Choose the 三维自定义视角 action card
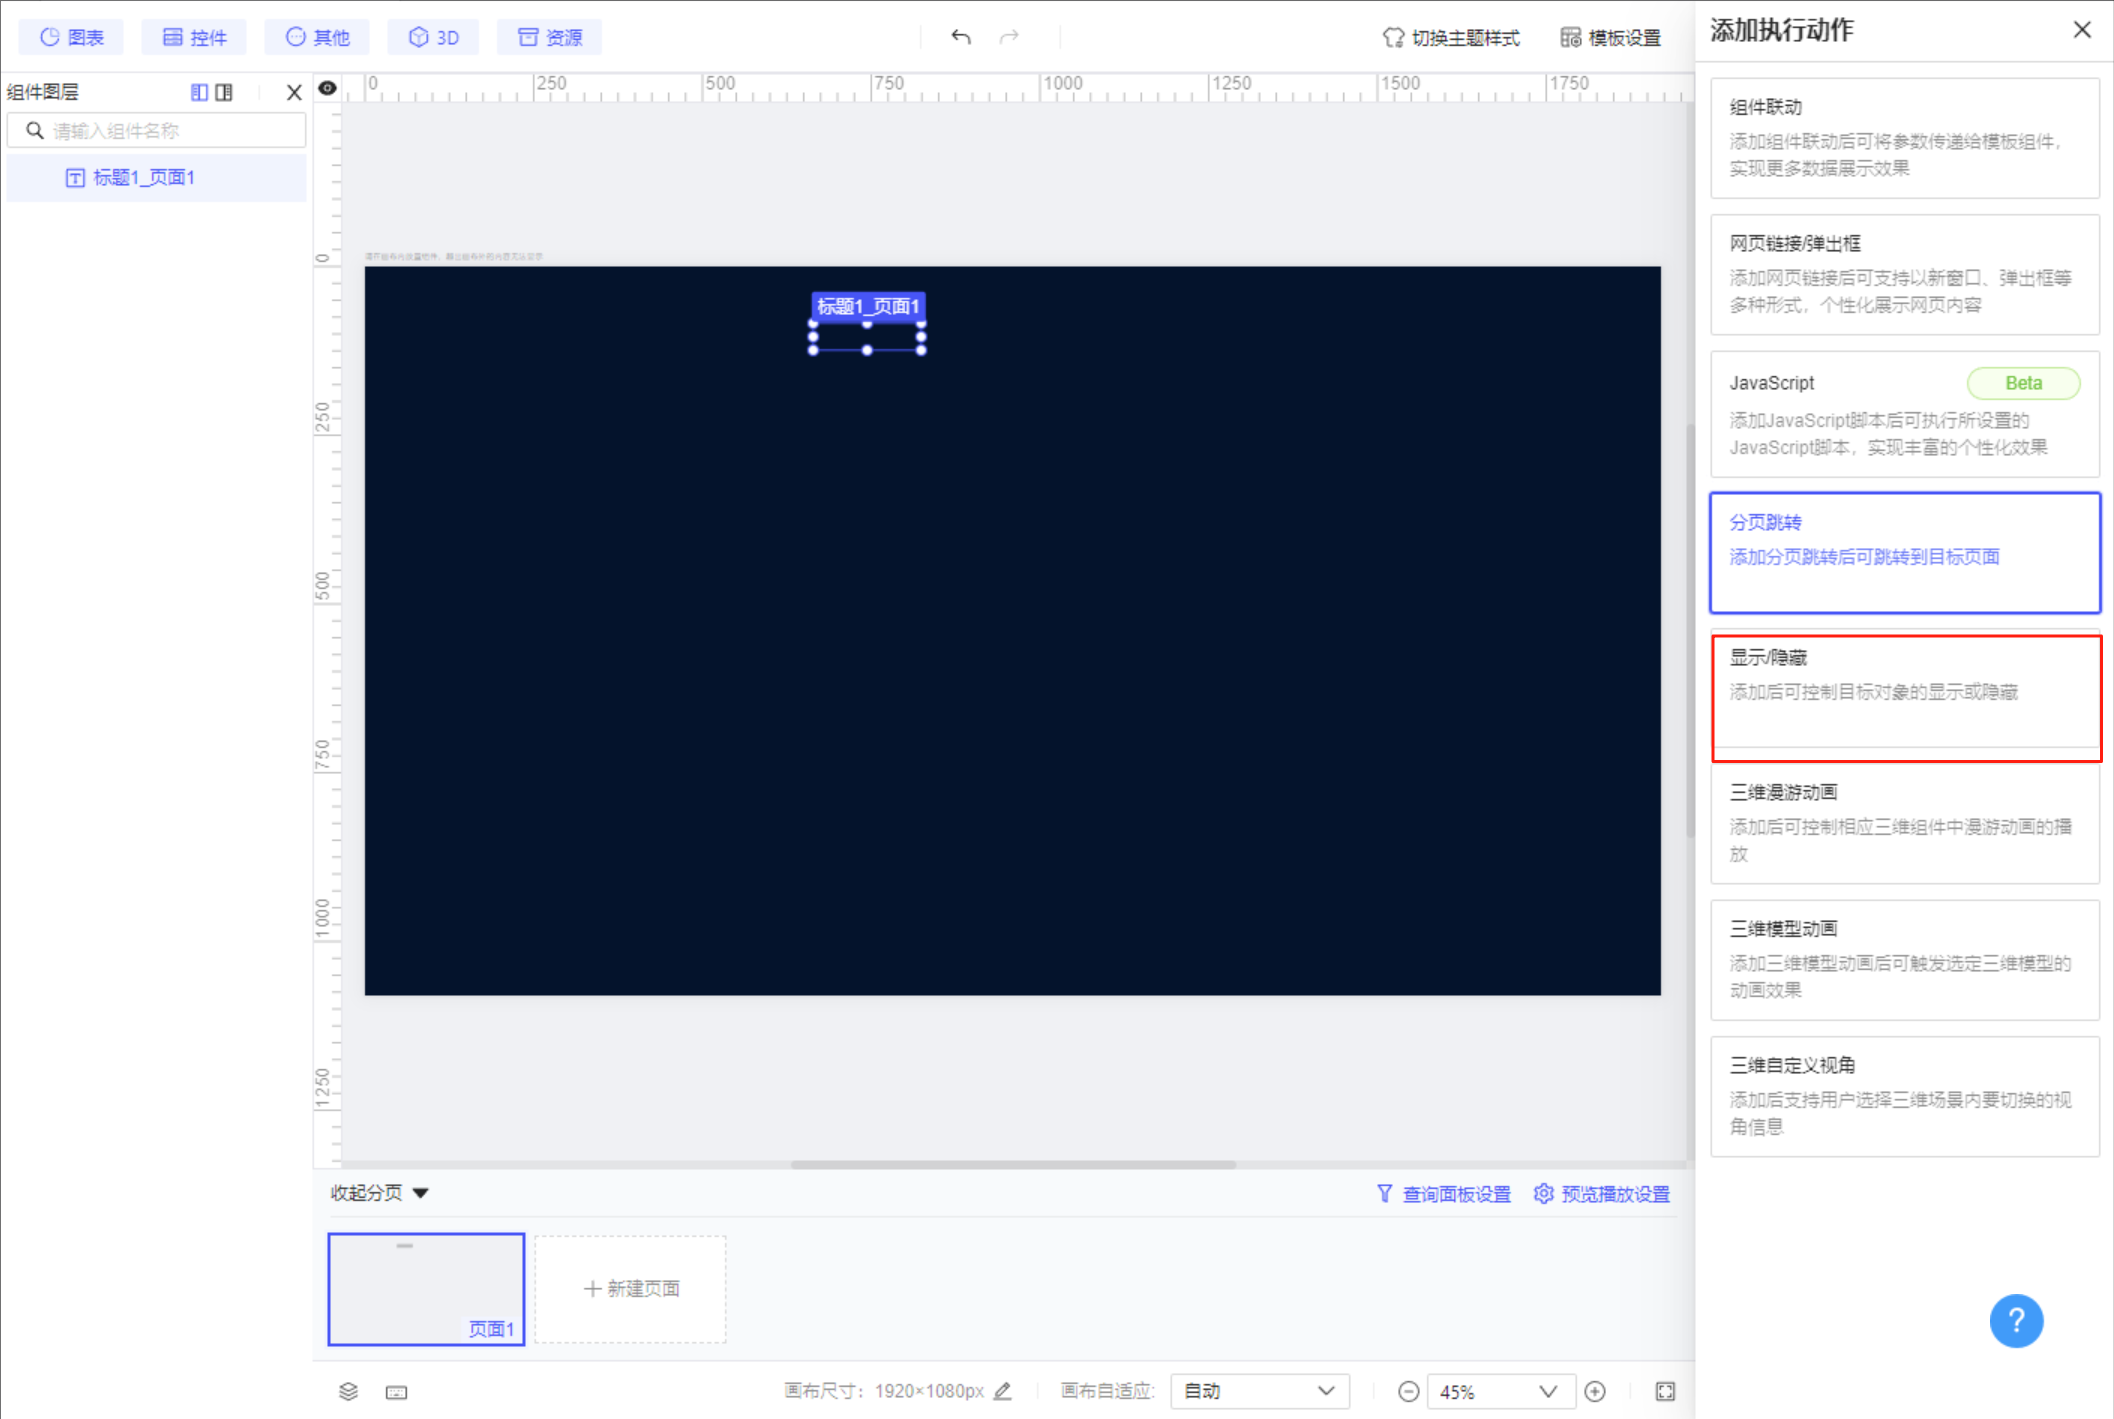 [1905, 1096]
